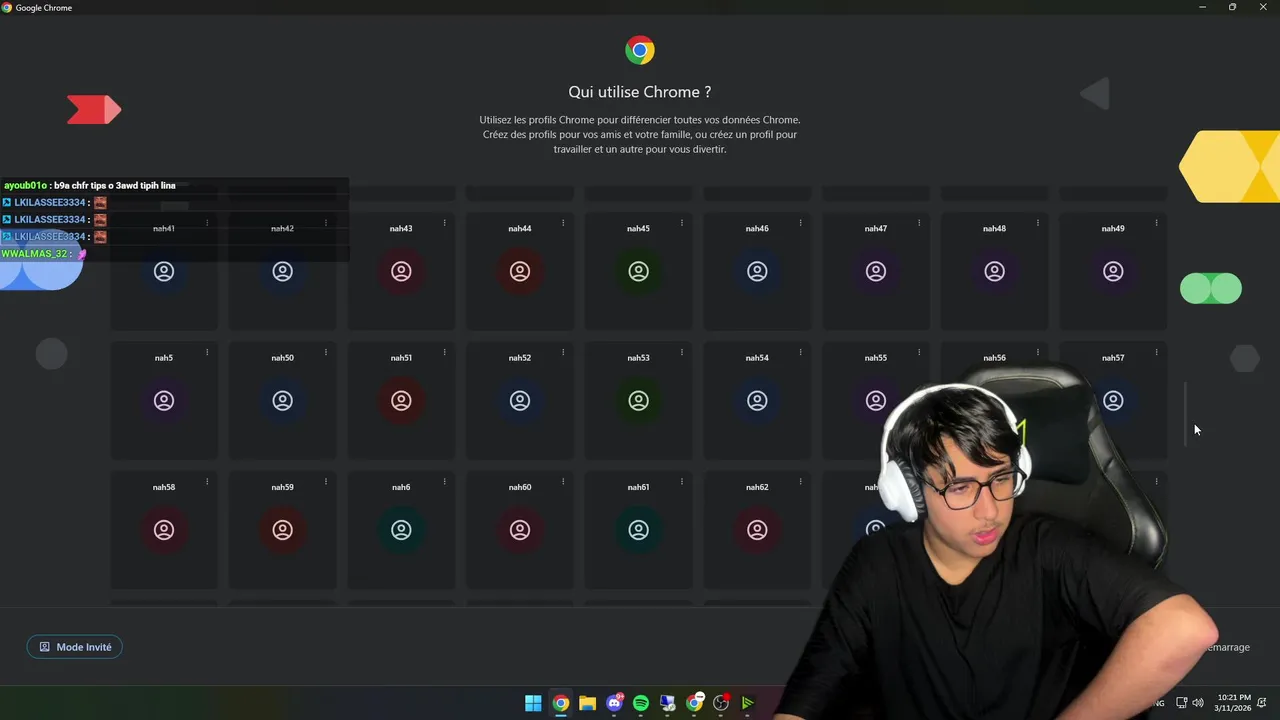The width and height of the screenshot is (1280, 720).
Task: Open more actions menu for nah47
Action: [919, 223]
